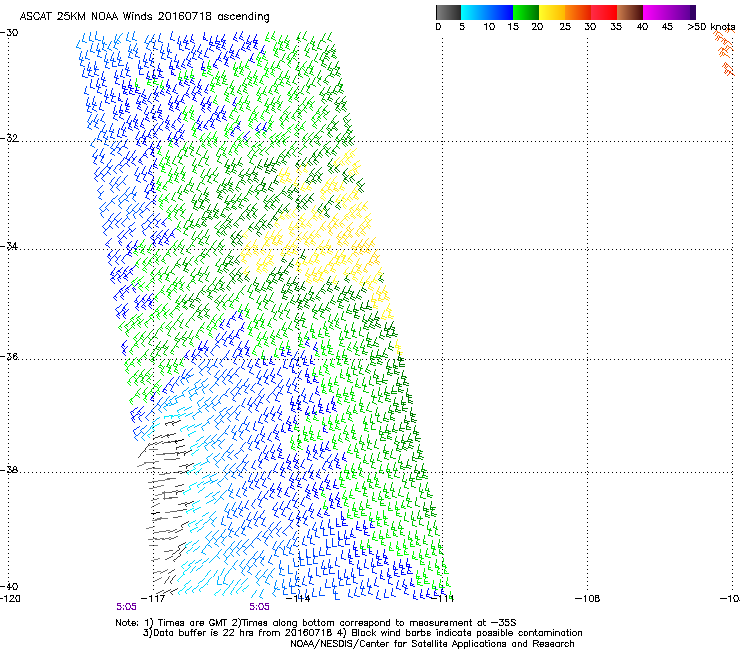Click the '-34' latitude axis label
740x650 pixels.
(9, 246)
